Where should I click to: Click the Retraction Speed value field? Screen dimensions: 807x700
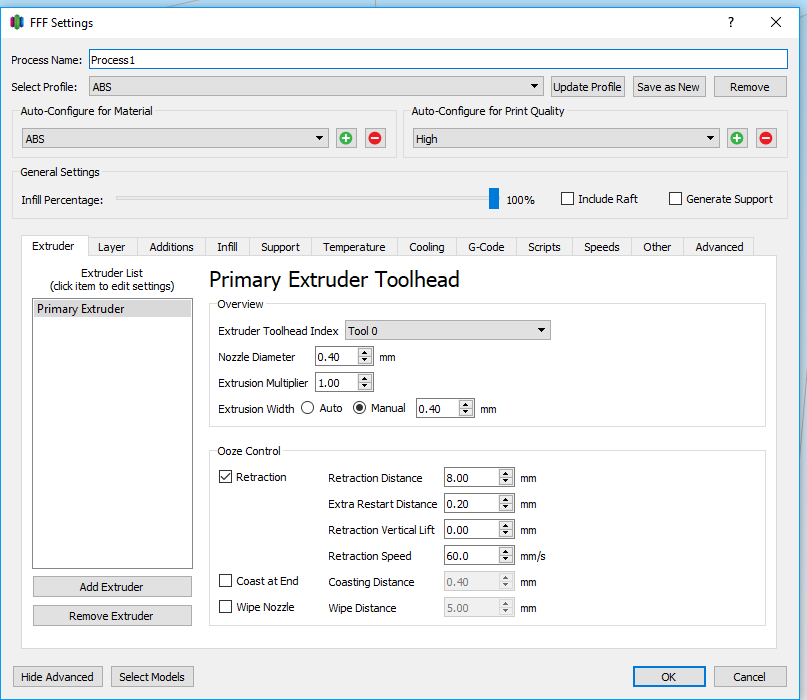click(x=472, y=555)
